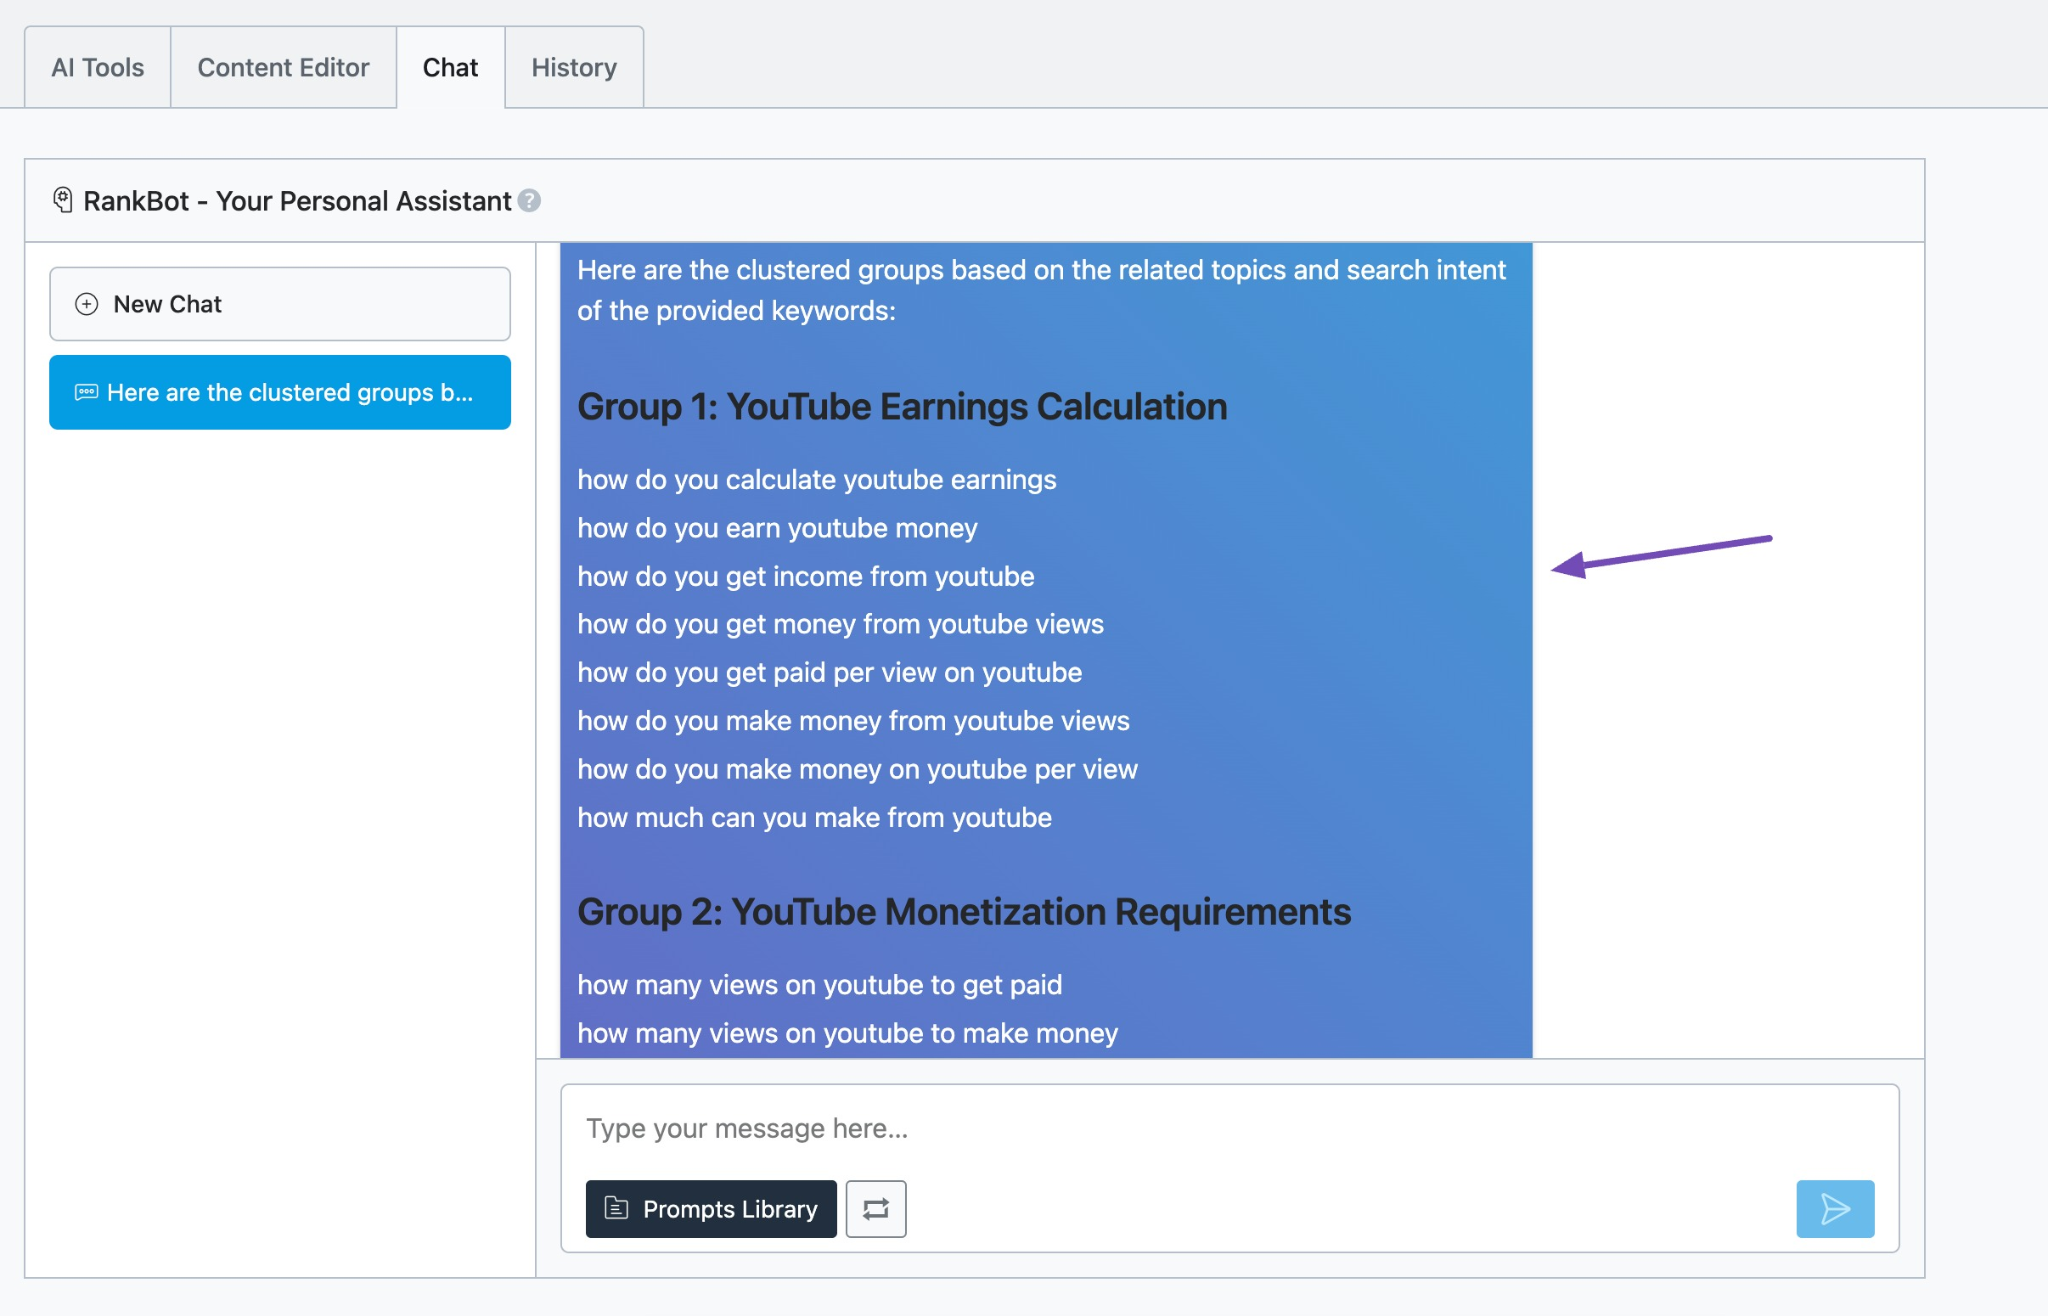Image resolution: width=2048 pixels, height=1316 pixels.
Task: Start a New Chat
Action: coord(279,304)
